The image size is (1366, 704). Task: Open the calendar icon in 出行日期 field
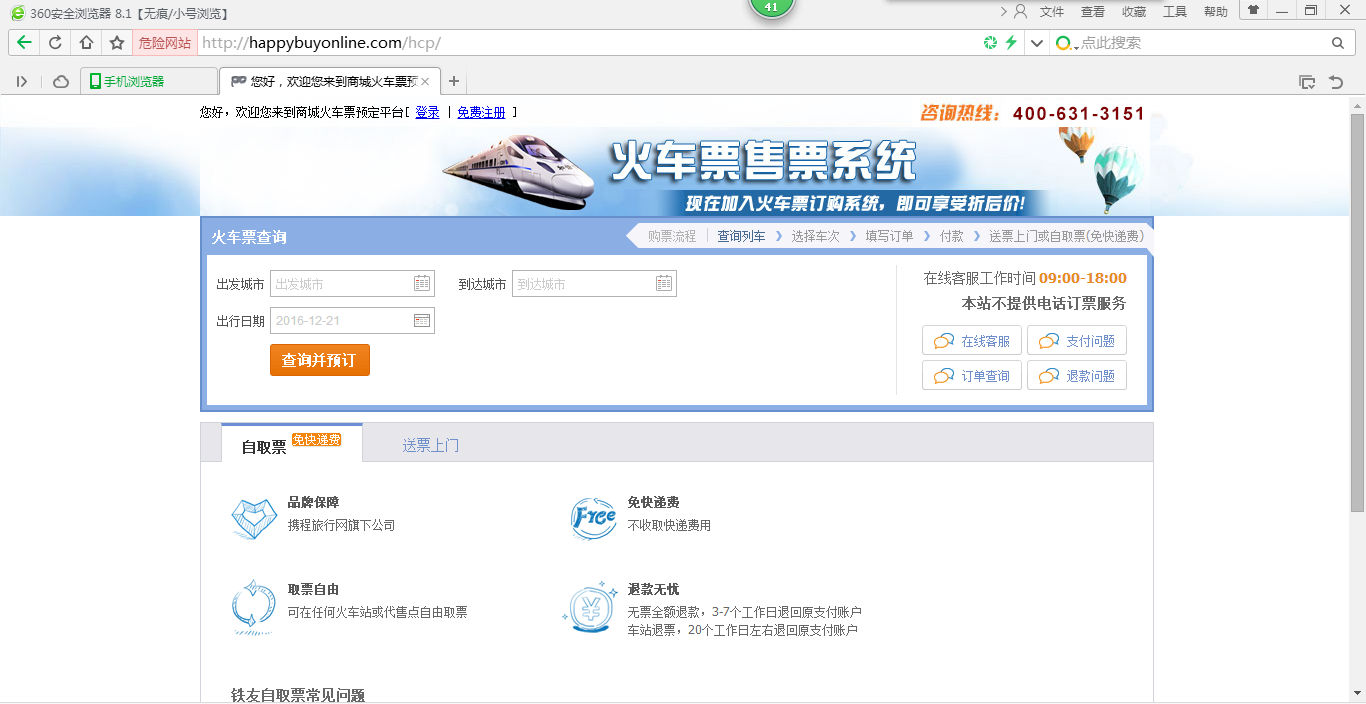(422, 321)
